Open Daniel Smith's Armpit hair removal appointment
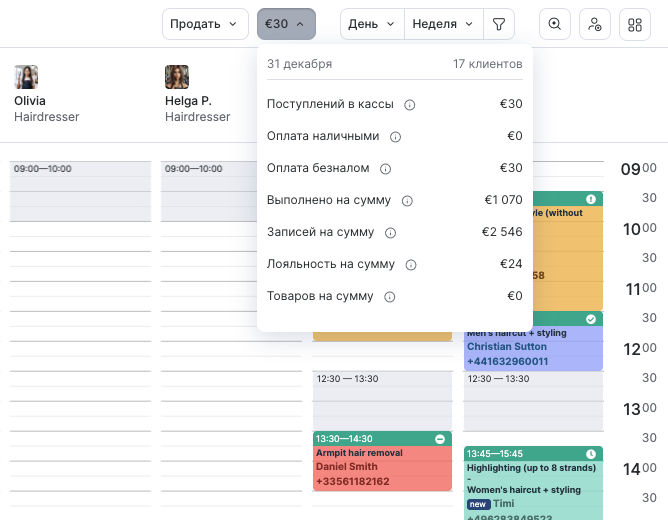Image resolution: width=668 pixels, height=520 pixels. click(382, 467)
